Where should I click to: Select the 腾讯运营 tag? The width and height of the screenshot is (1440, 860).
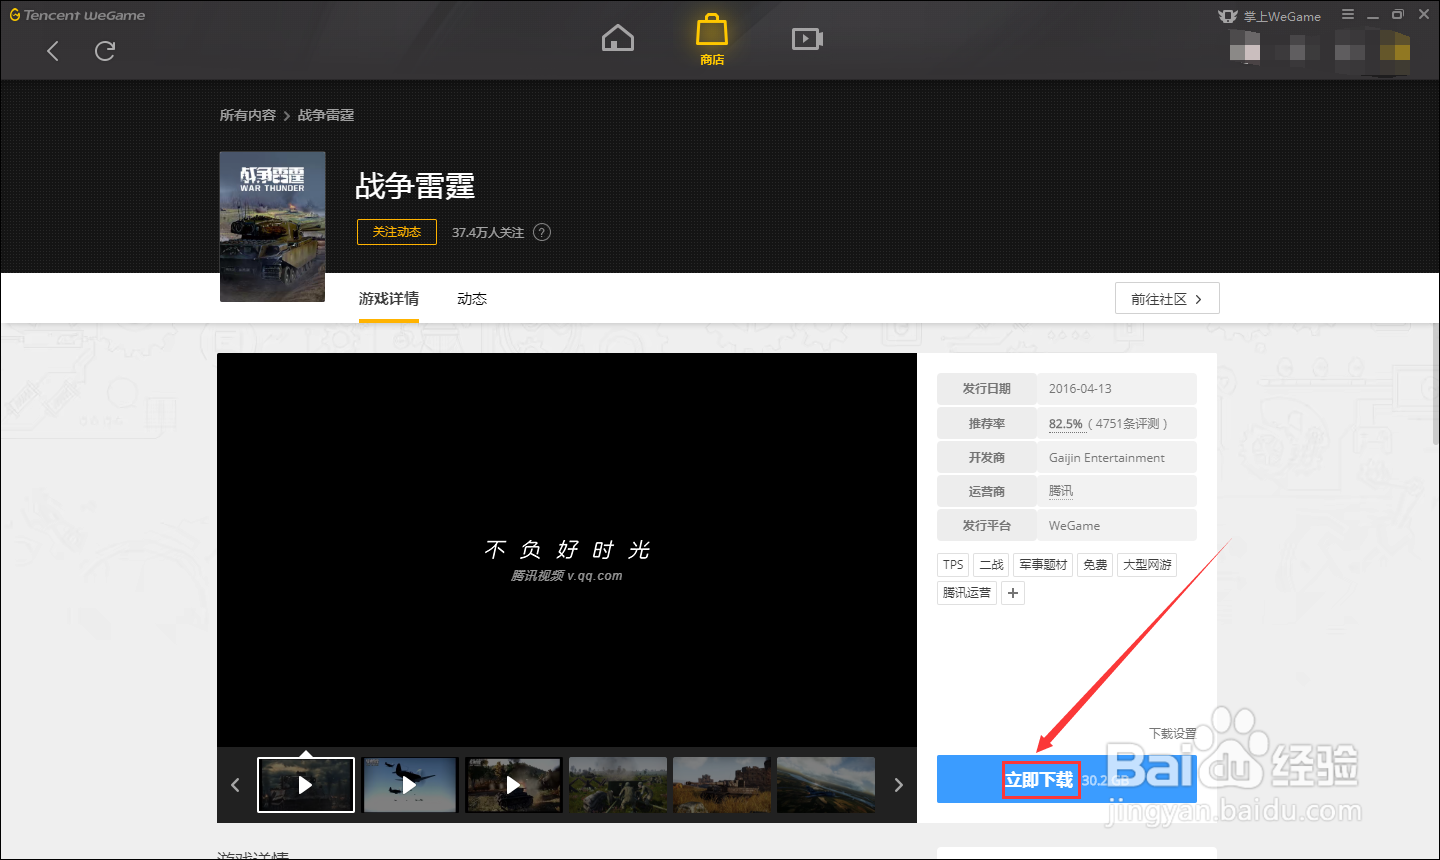967,593
